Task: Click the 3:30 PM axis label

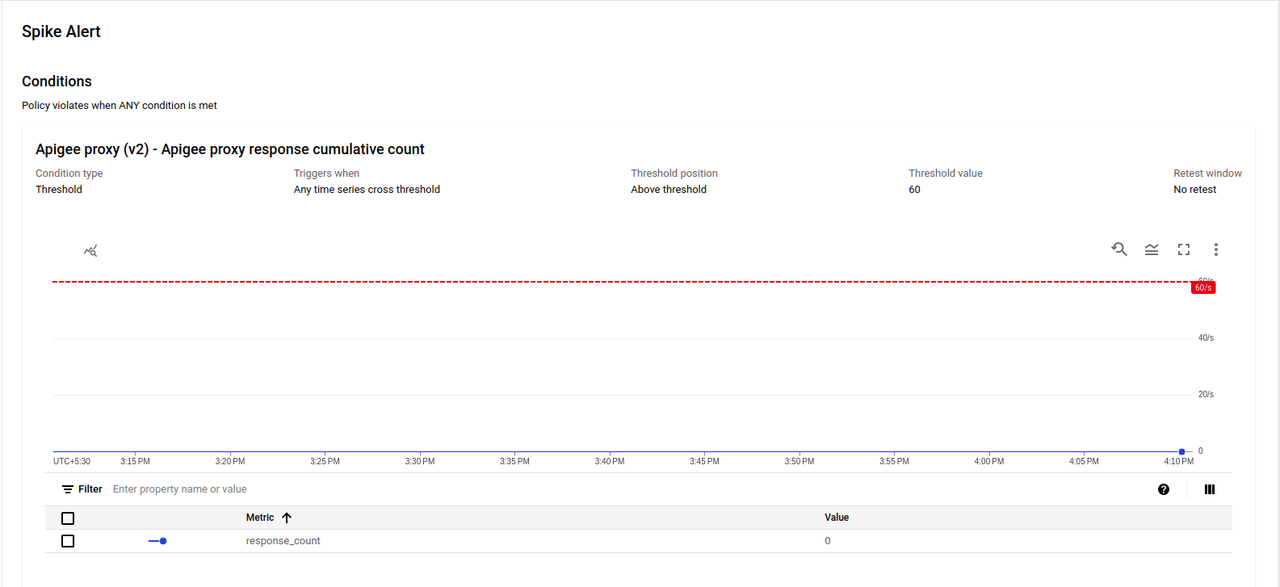Action: (x=420, y=461)
